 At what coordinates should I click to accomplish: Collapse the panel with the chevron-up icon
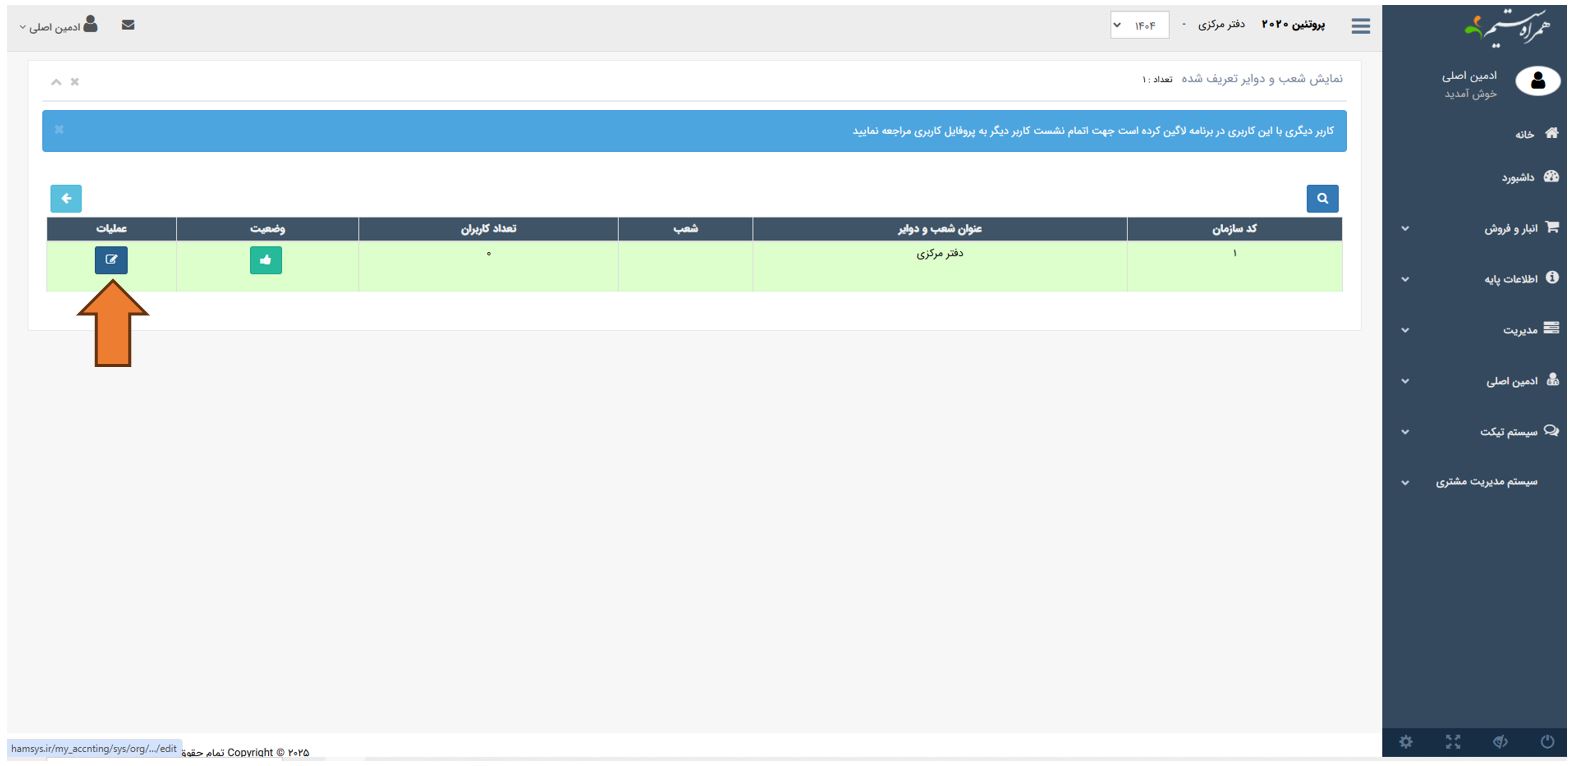[56, 82]
